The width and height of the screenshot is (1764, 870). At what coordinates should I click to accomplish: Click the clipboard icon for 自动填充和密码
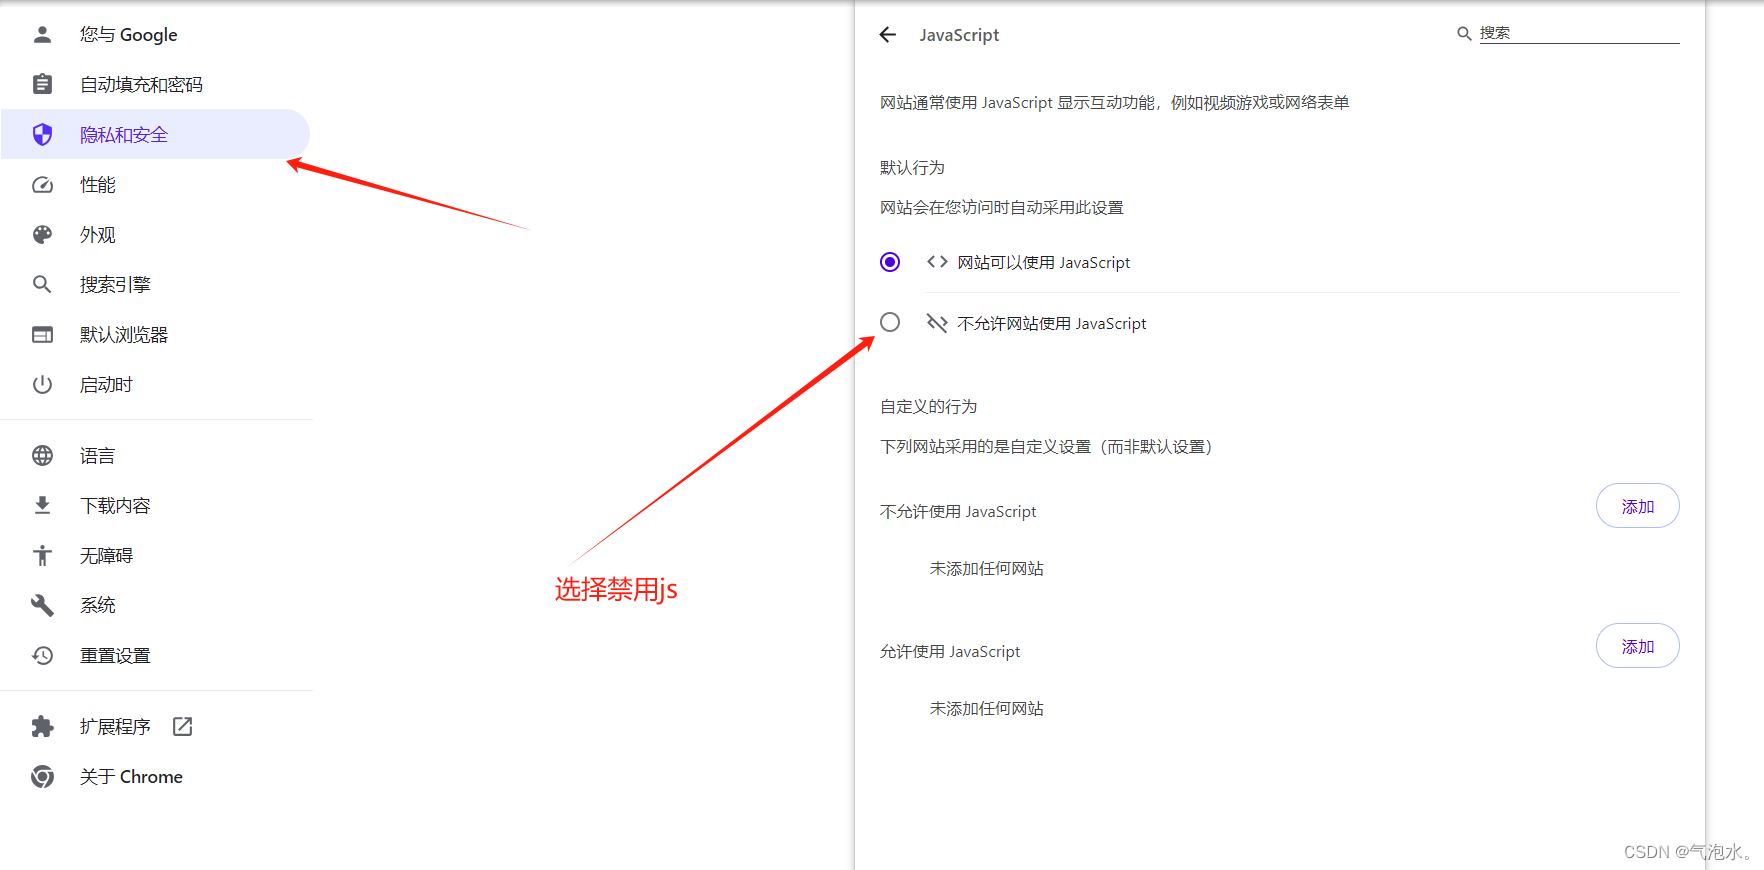pyautogui.click(x=42, y=84)
